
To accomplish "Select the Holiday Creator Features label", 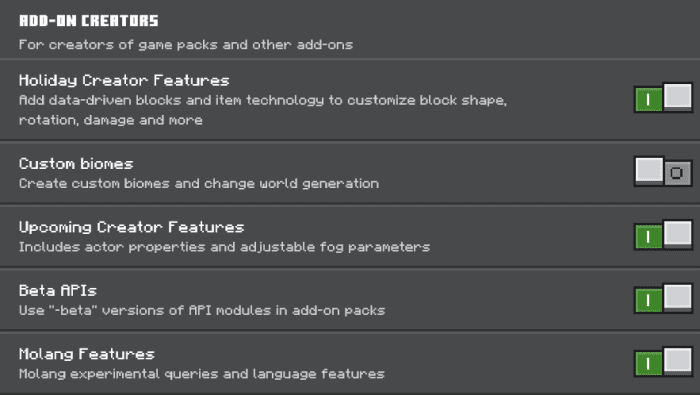I will pyautogui.click(x=124, y=80).
